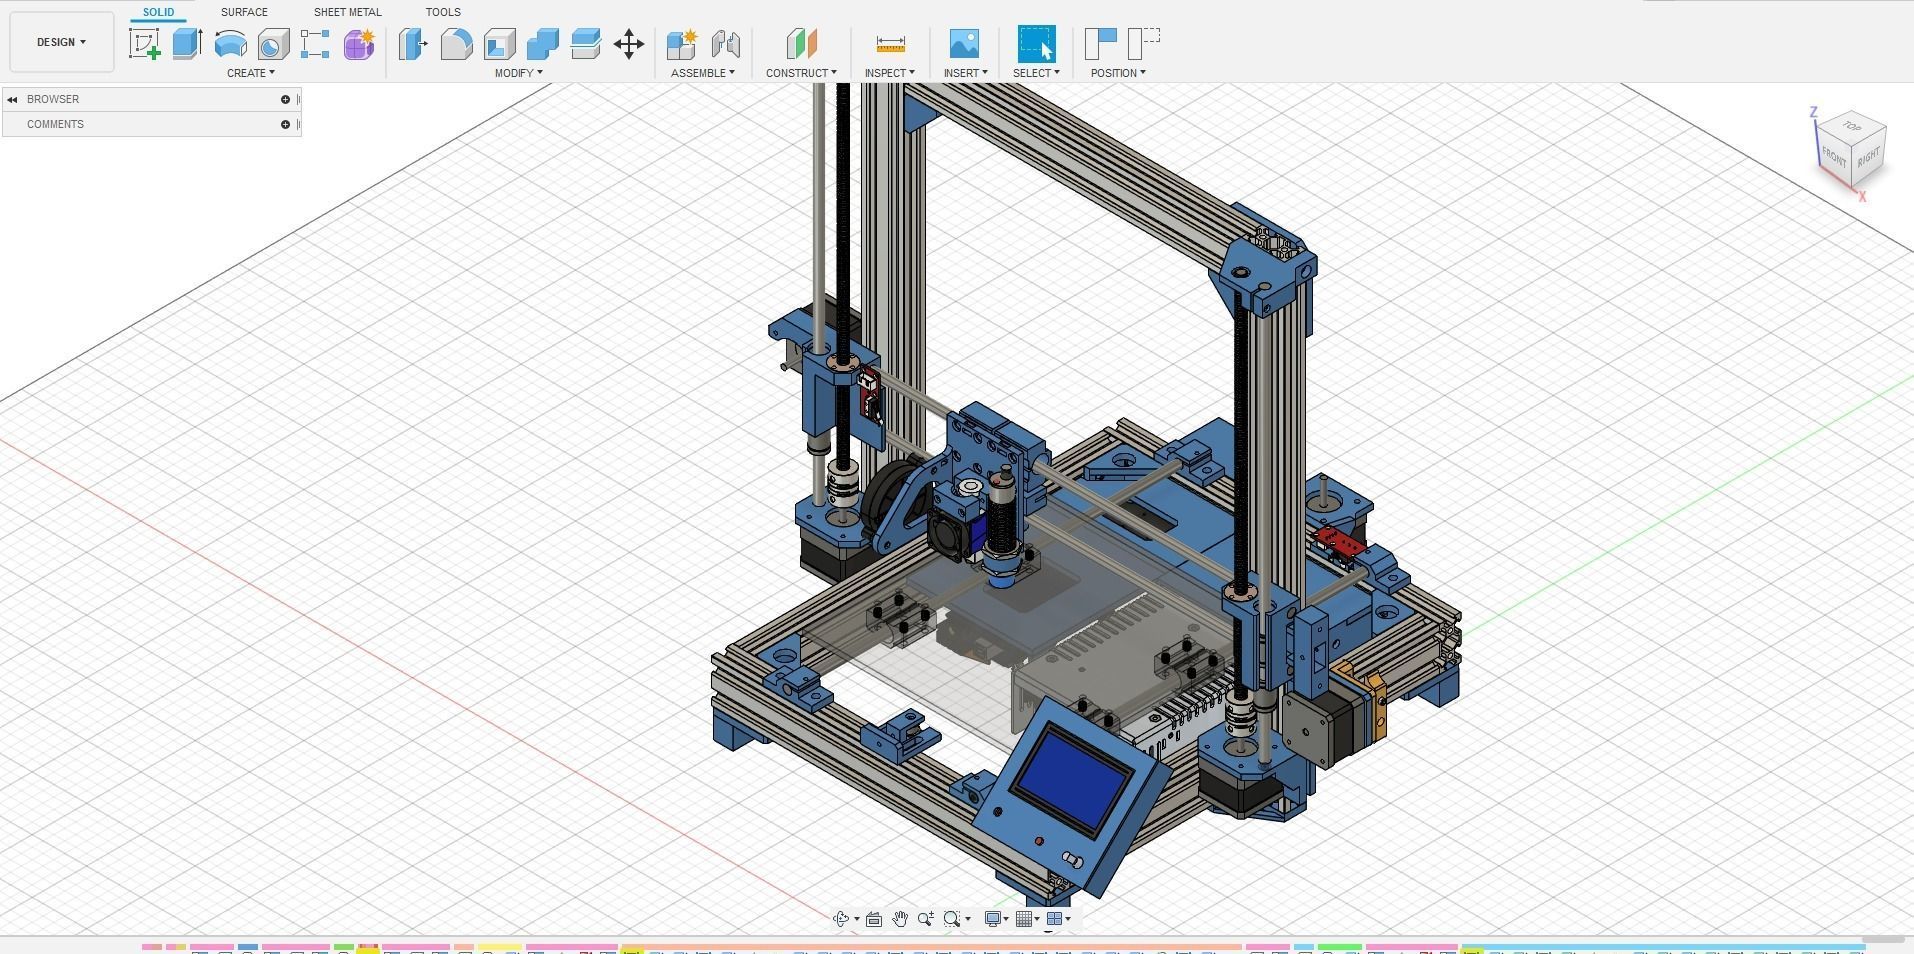The height and width of the screenshot is (954, 1914).
Task: Collapse the Browser panel with double arrows
Action: 12,99
